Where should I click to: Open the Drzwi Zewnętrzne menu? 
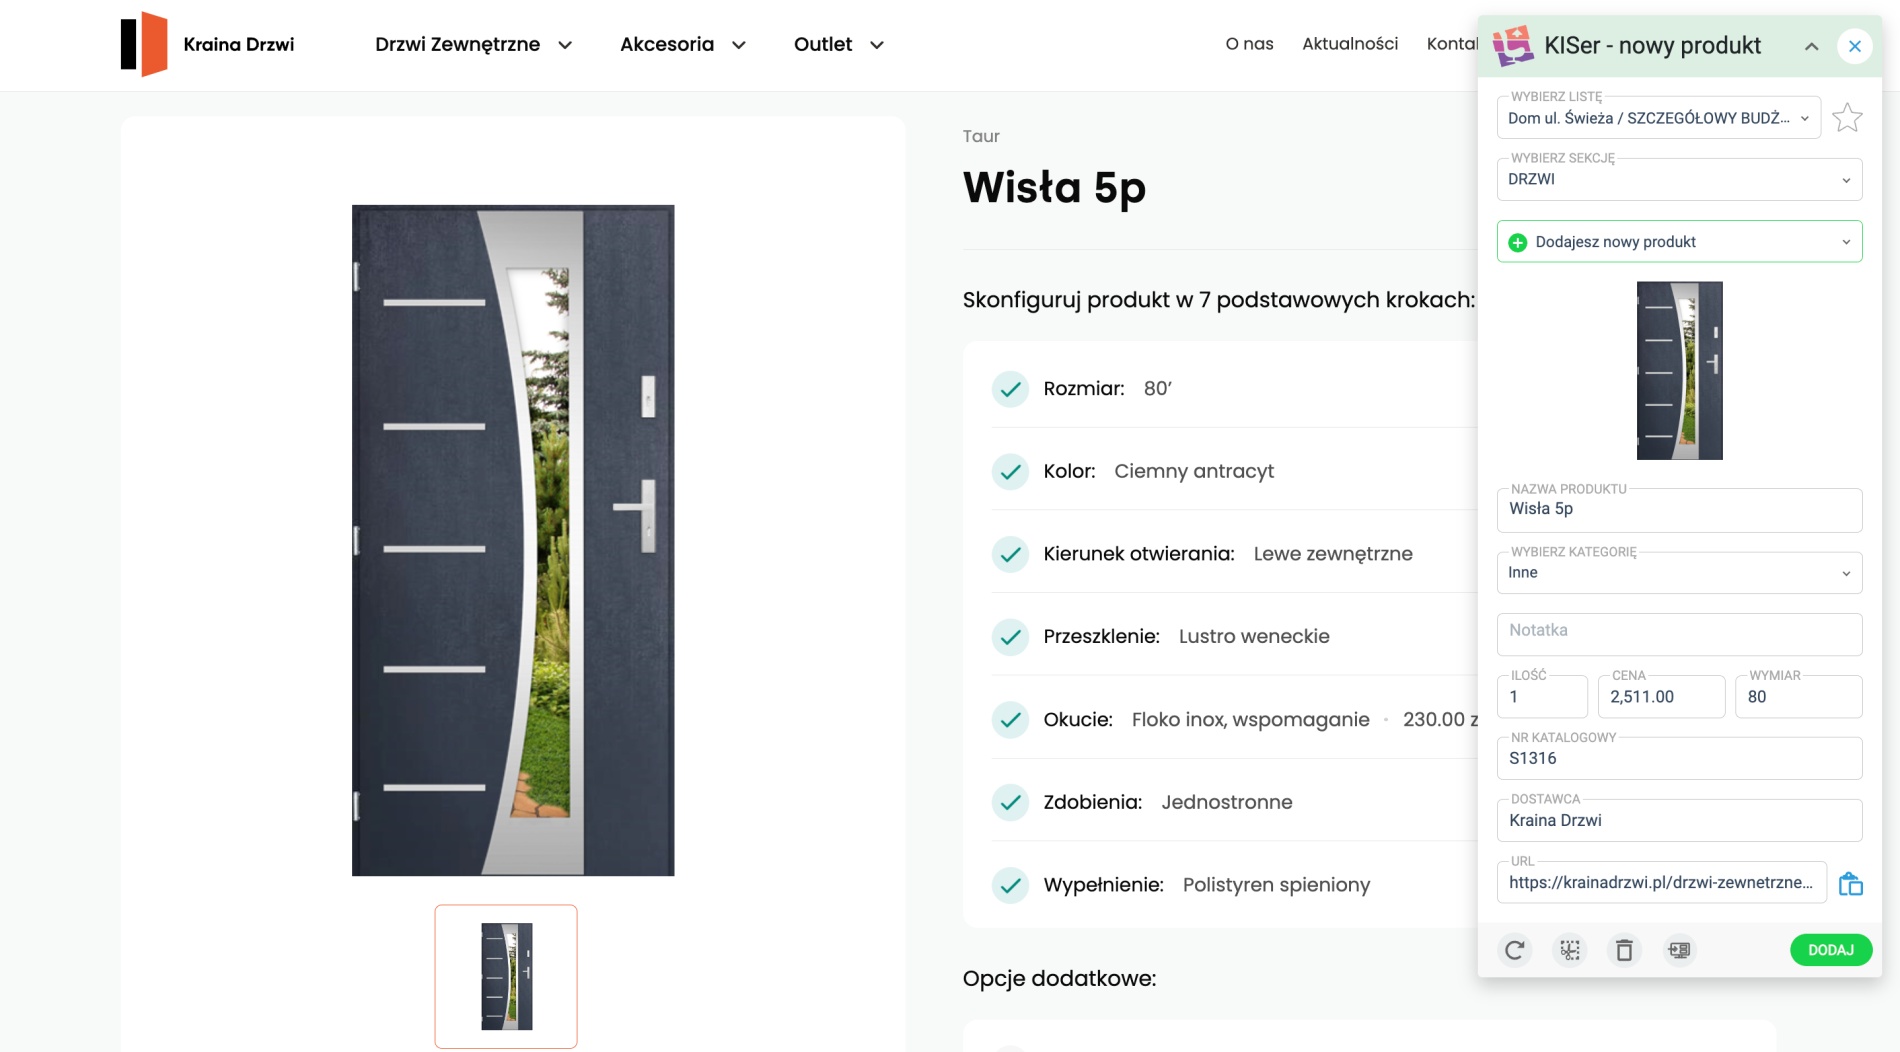pos(473,44)
